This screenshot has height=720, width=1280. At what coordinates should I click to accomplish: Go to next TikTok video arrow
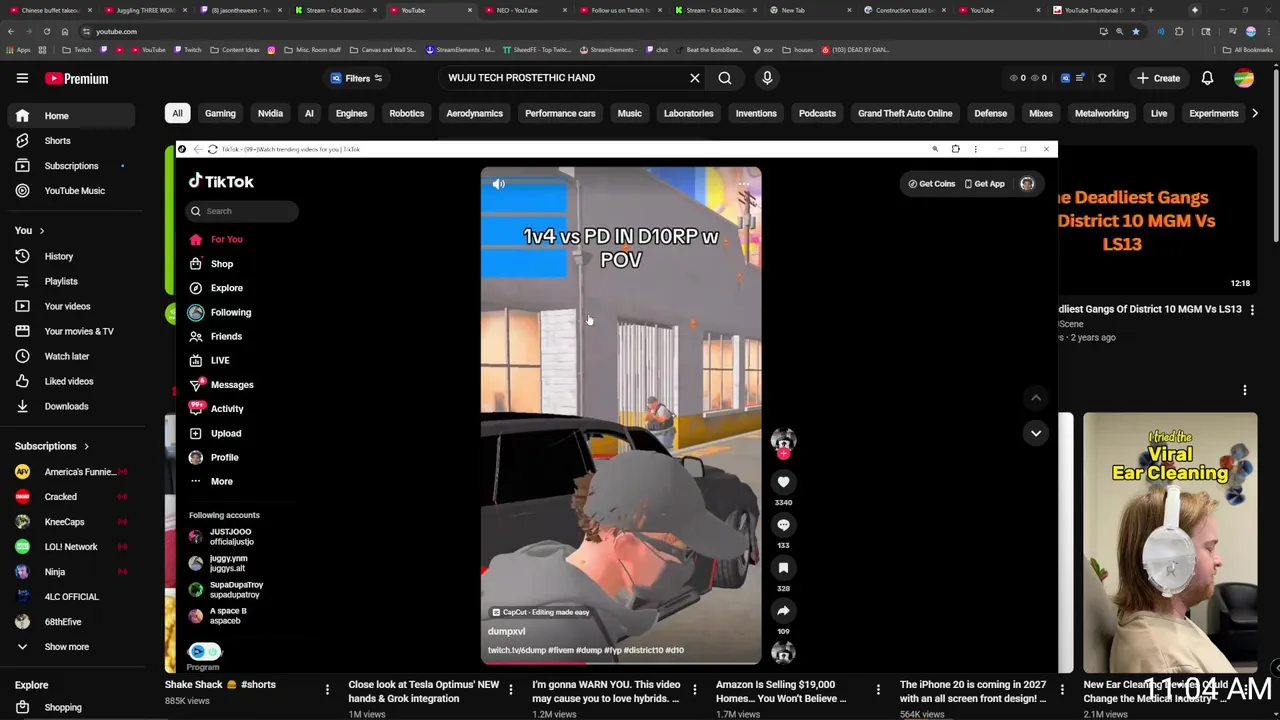[1036, 433]
